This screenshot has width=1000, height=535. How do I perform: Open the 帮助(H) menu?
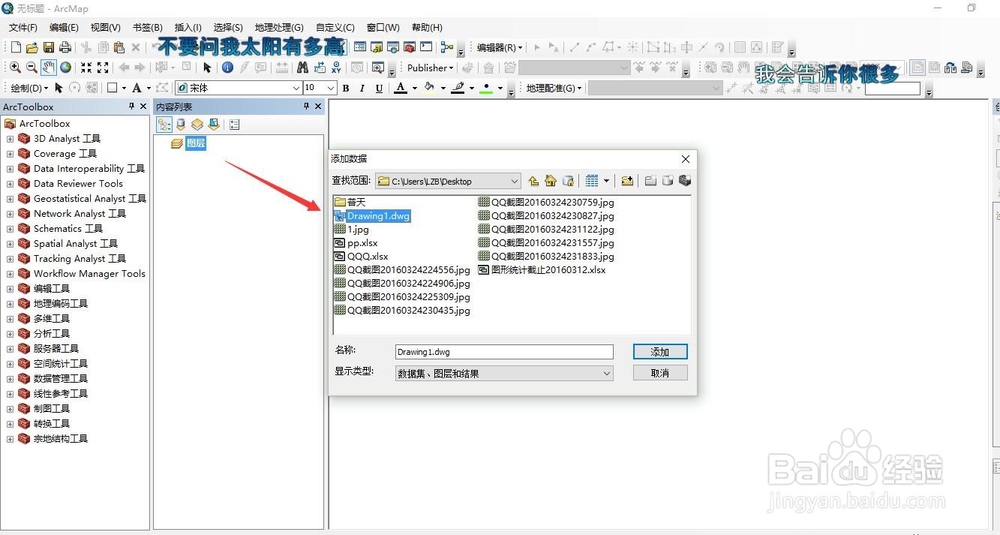pyautogui.click(x=427, y=27)
